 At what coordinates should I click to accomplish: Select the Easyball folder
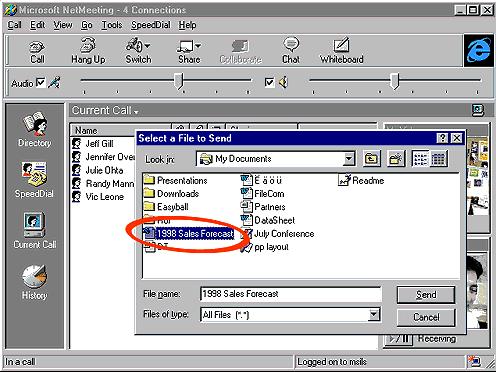(166, 207)
